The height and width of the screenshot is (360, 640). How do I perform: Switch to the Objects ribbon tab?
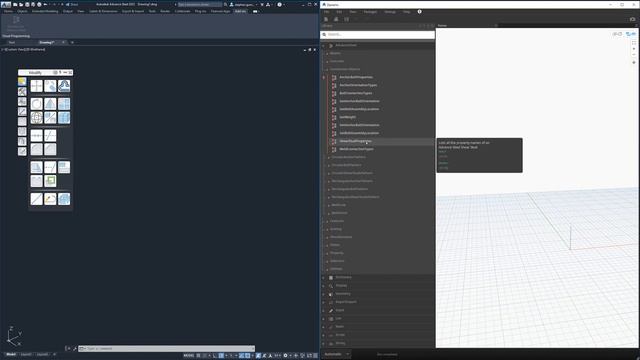22,11
